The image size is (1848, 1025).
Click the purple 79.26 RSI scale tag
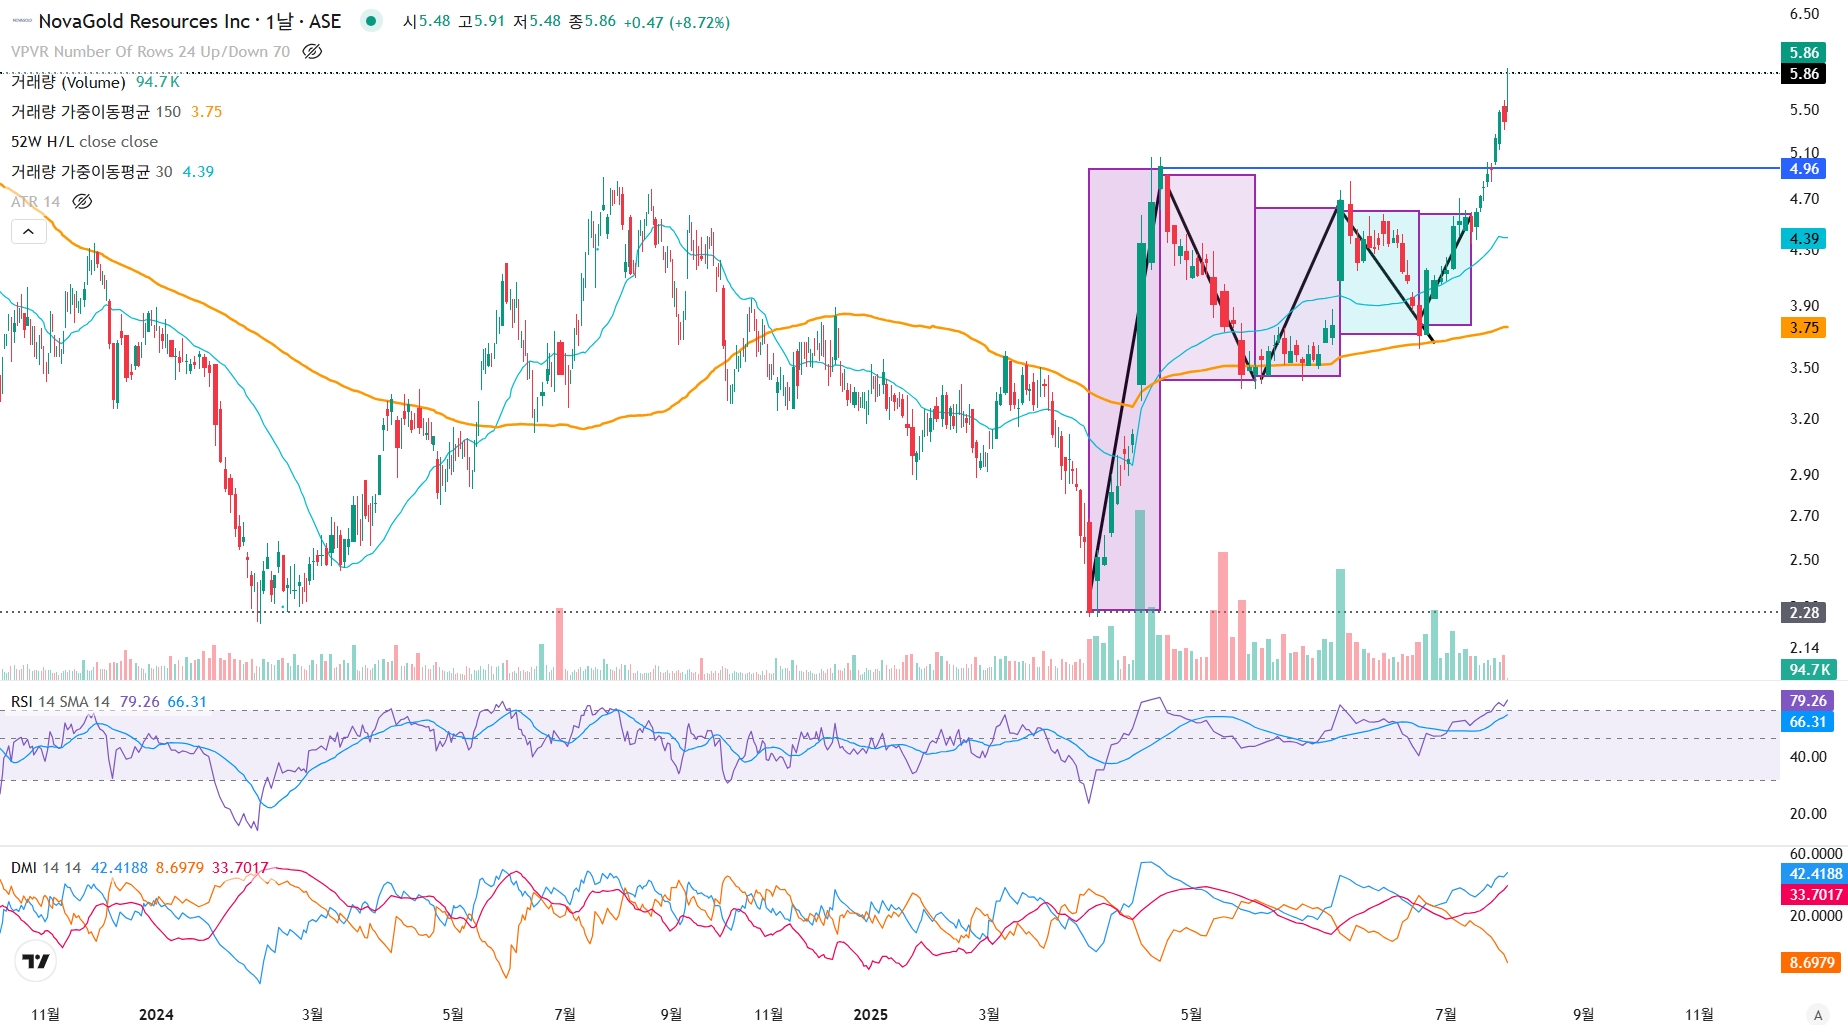(1808, 700)
